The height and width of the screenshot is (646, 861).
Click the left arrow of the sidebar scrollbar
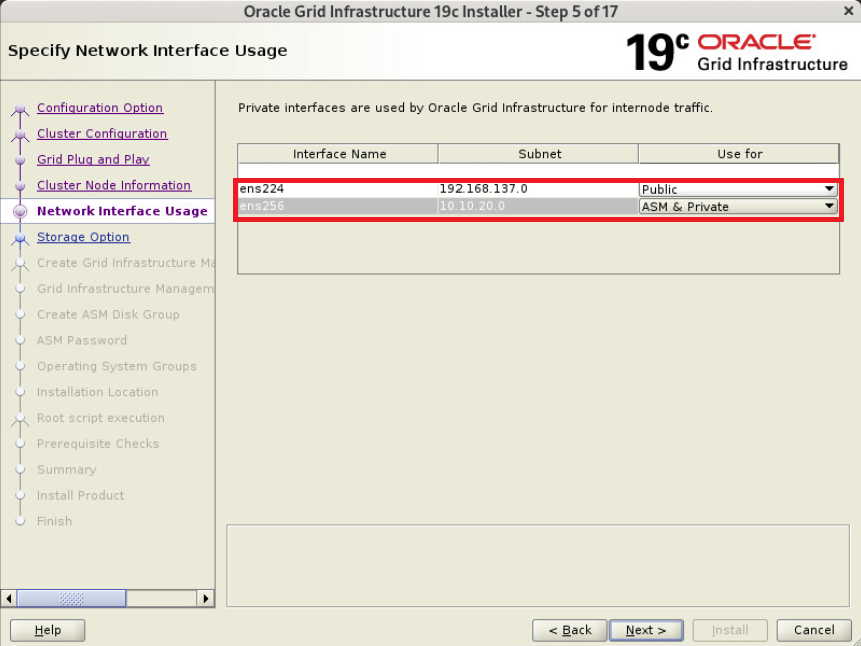click(9, 598)
